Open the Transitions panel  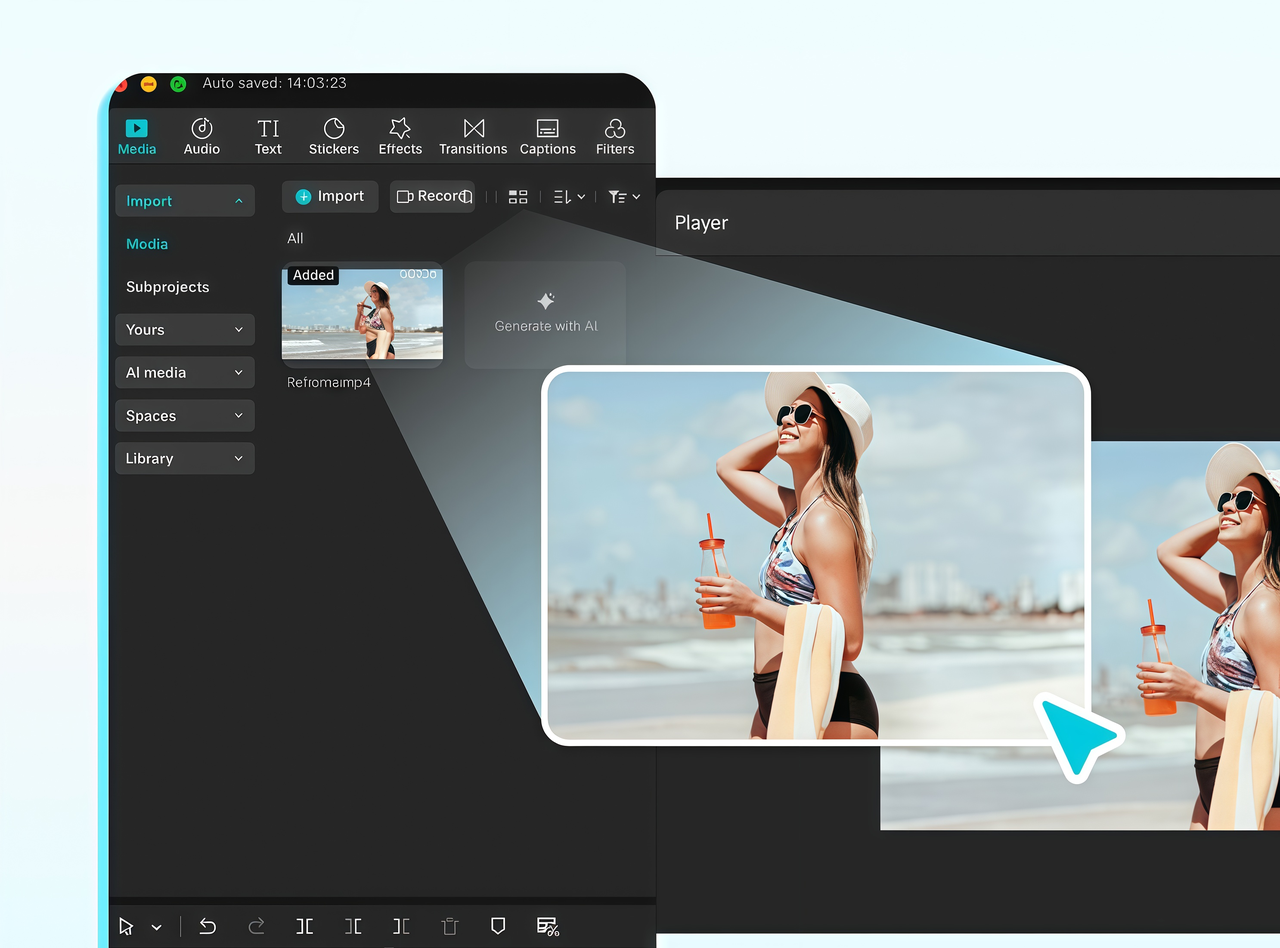click(x=473, y=137)
